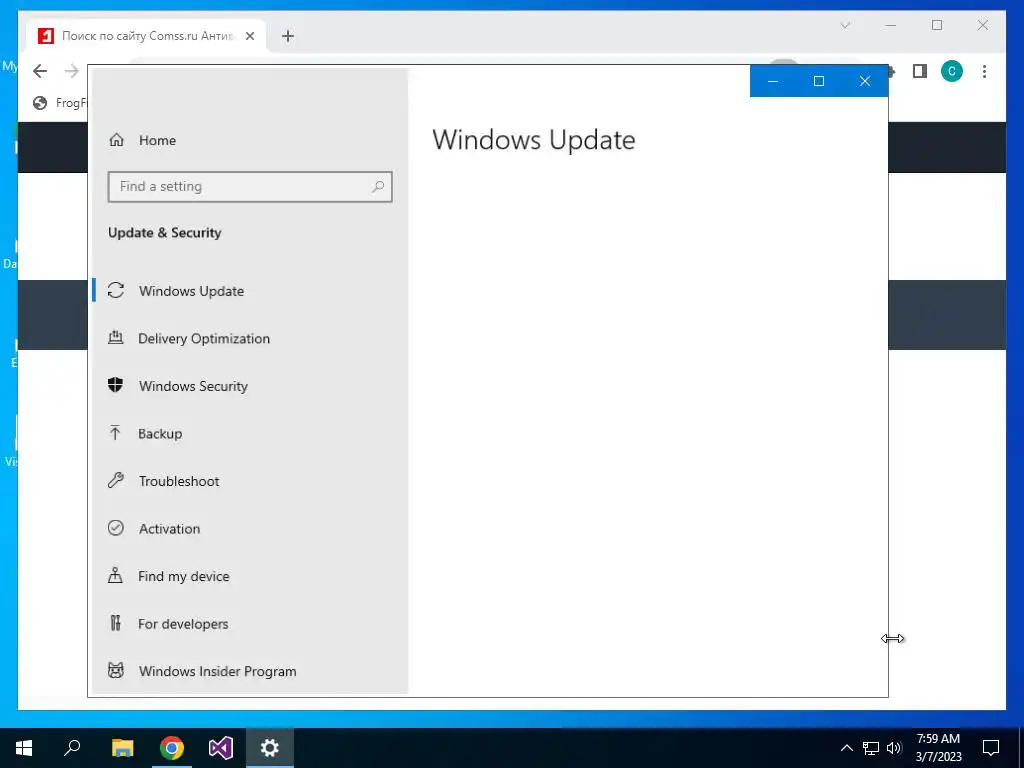
Task: Open Troubleshoot settings
Action: 251,481
